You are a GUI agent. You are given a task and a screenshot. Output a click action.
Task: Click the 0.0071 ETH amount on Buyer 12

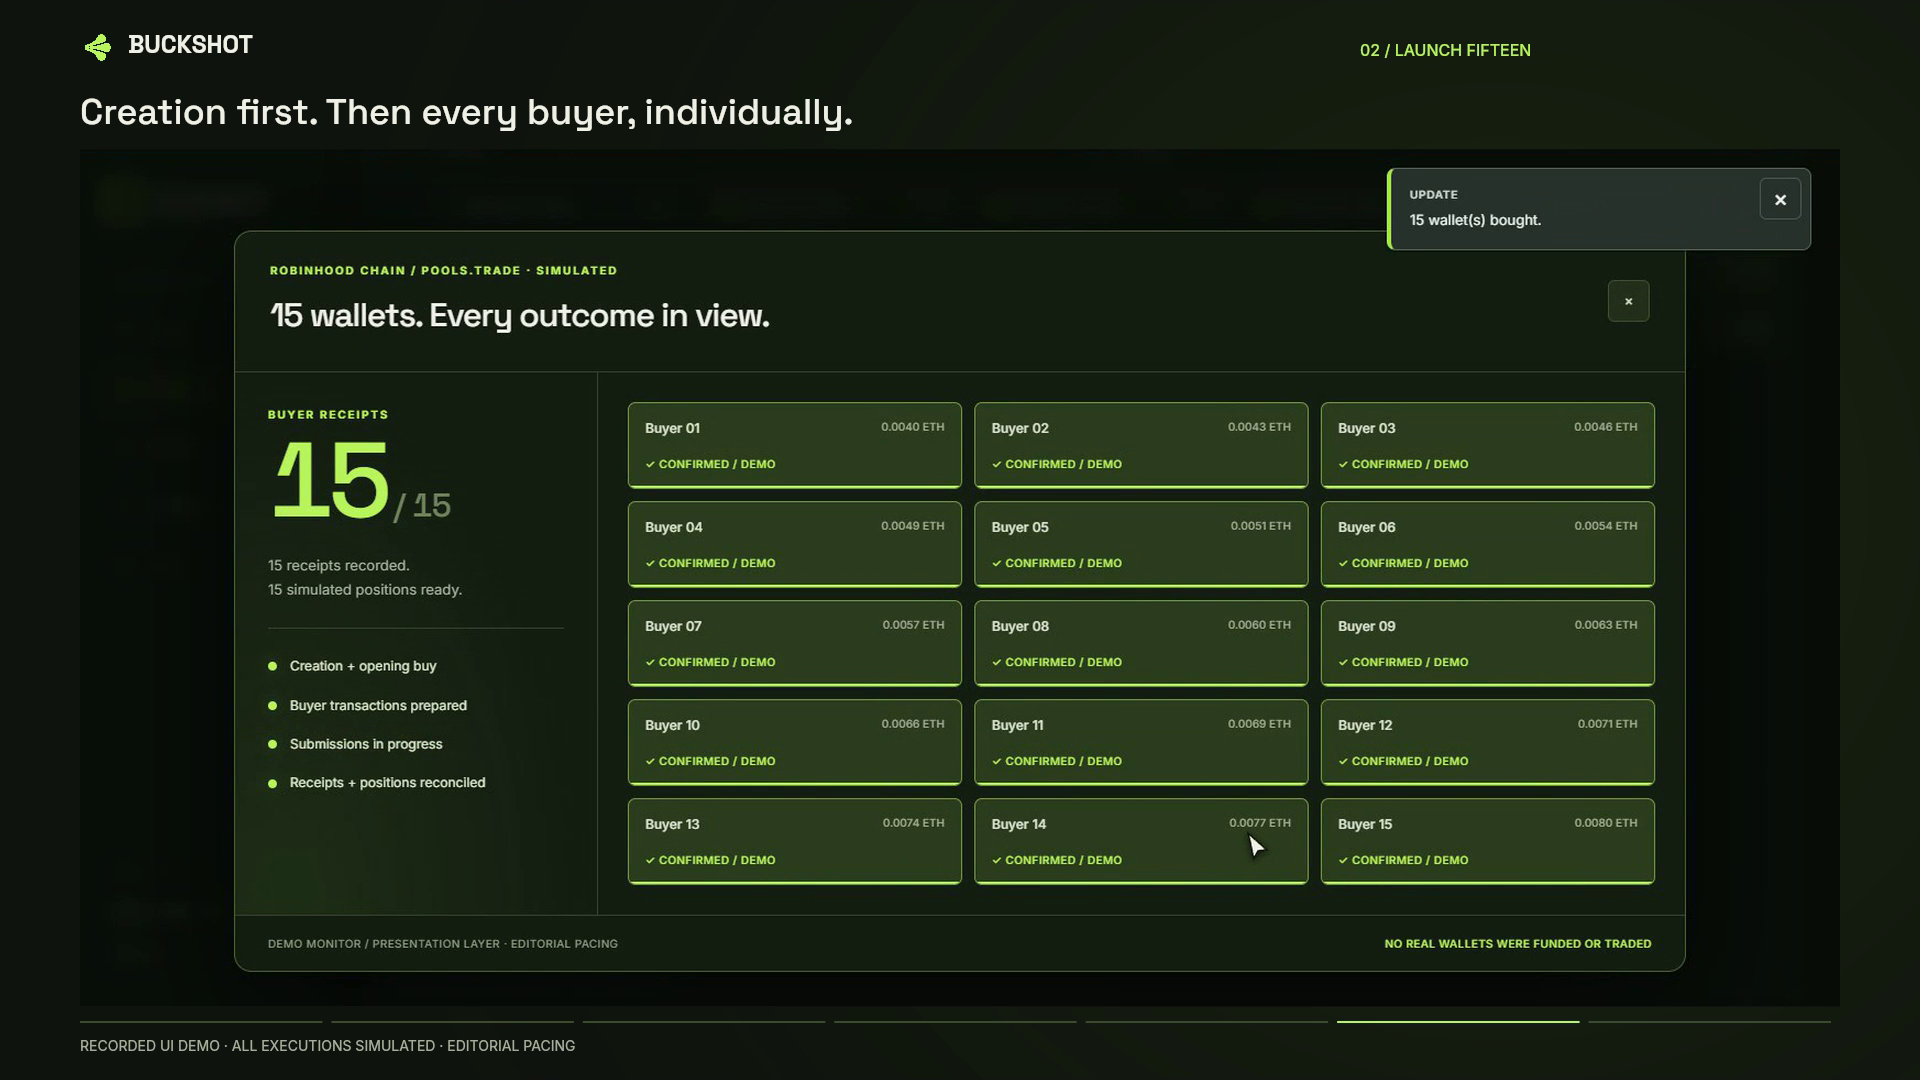point(1607,724)
